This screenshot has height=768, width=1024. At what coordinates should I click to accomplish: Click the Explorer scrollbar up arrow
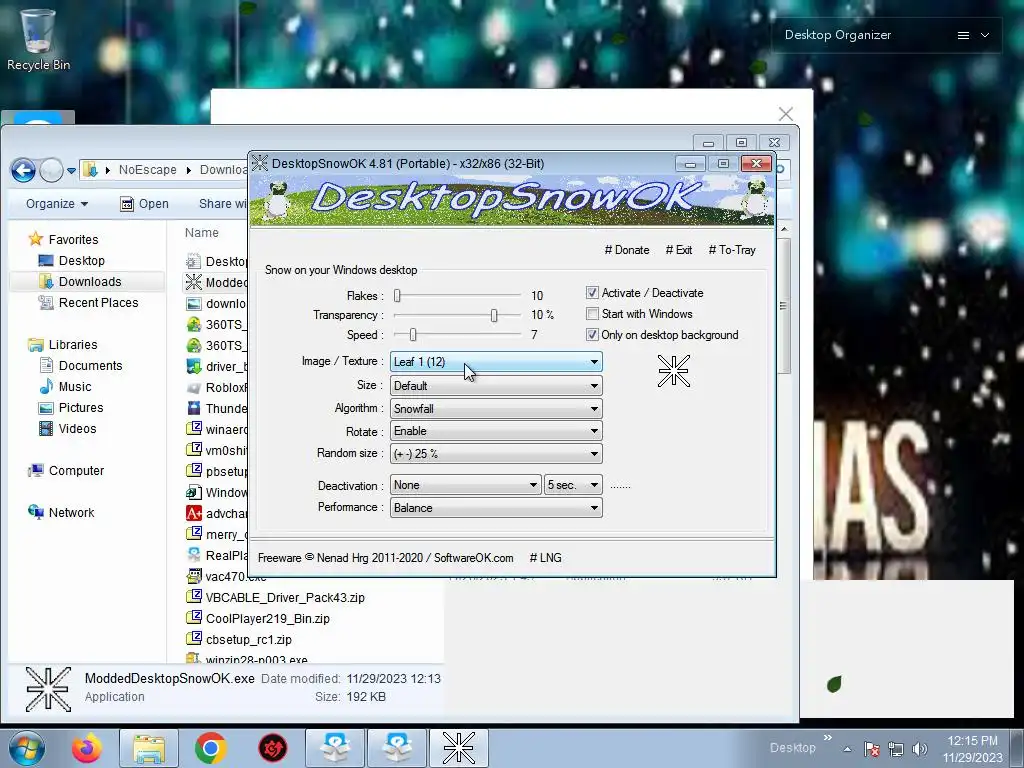tap(784, 229)
